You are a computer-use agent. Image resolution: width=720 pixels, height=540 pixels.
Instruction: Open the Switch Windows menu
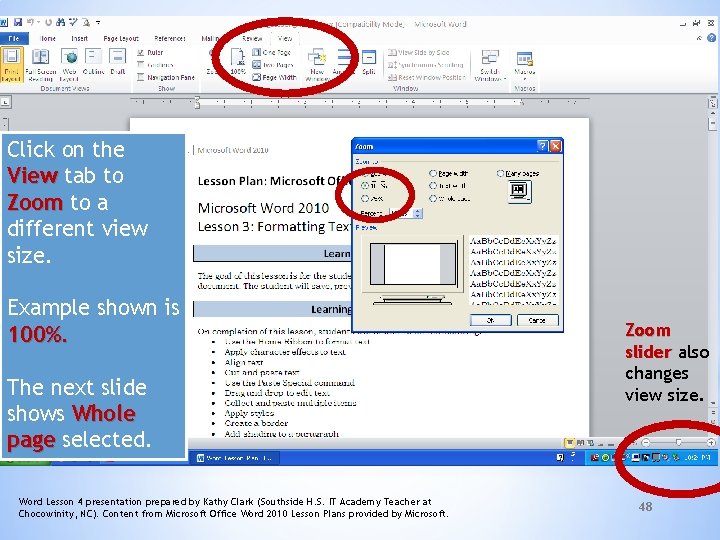click(x=490, y=65)
